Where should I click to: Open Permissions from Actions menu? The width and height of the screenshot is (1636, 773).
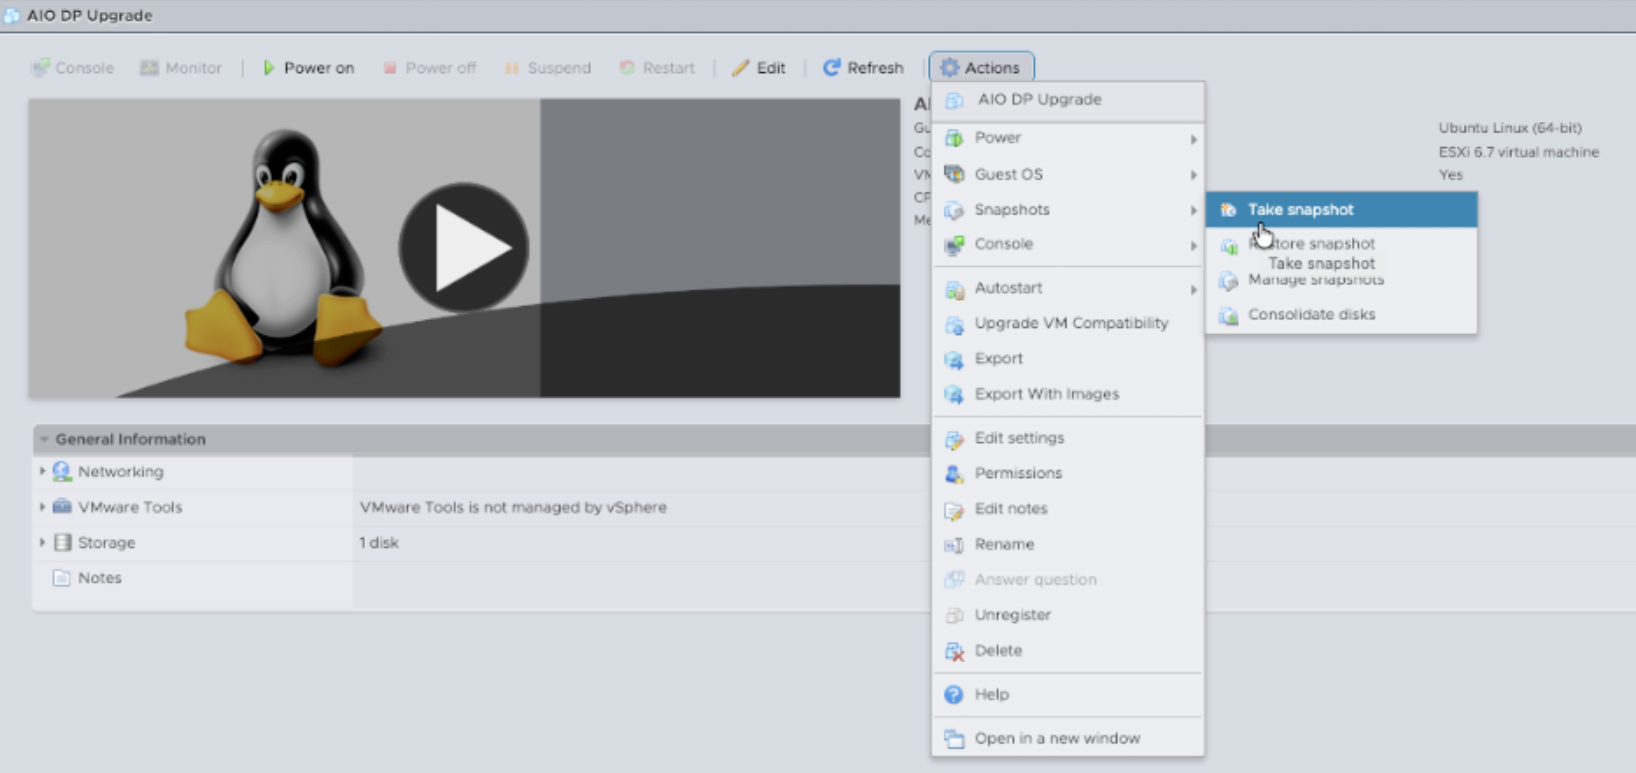tap(1068, 473)
